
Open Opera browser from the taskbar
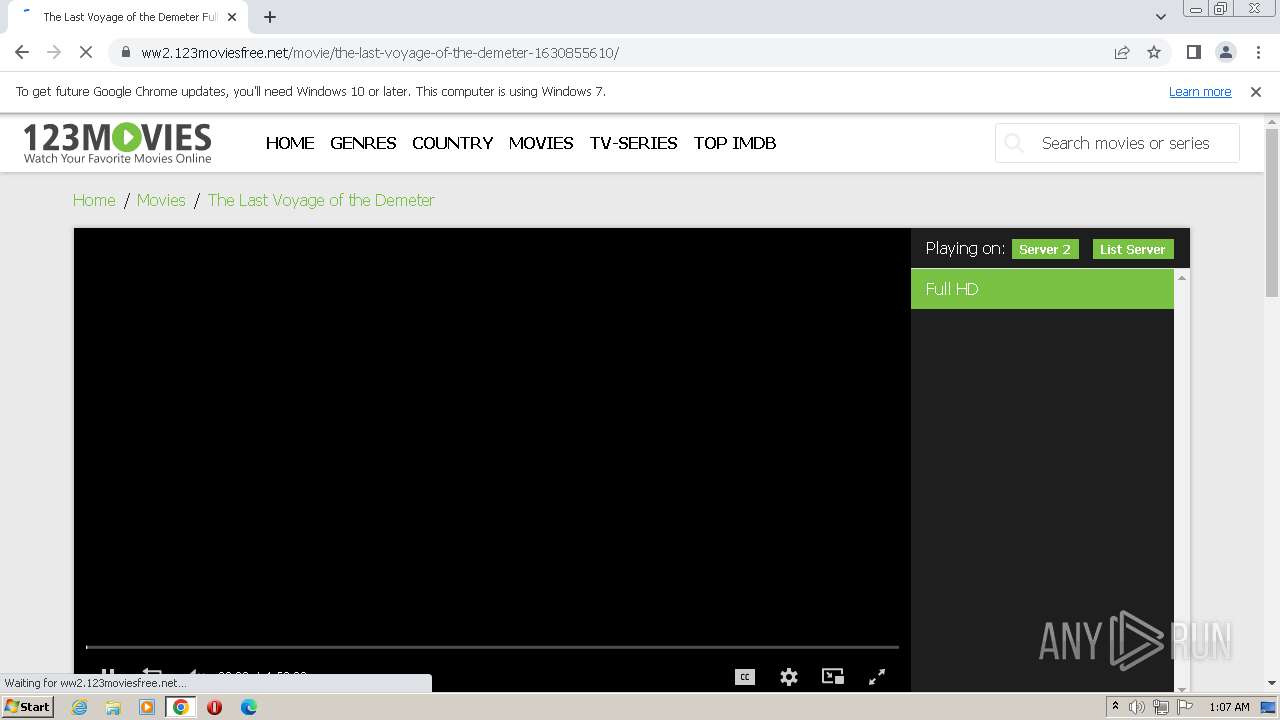point(214,707)
